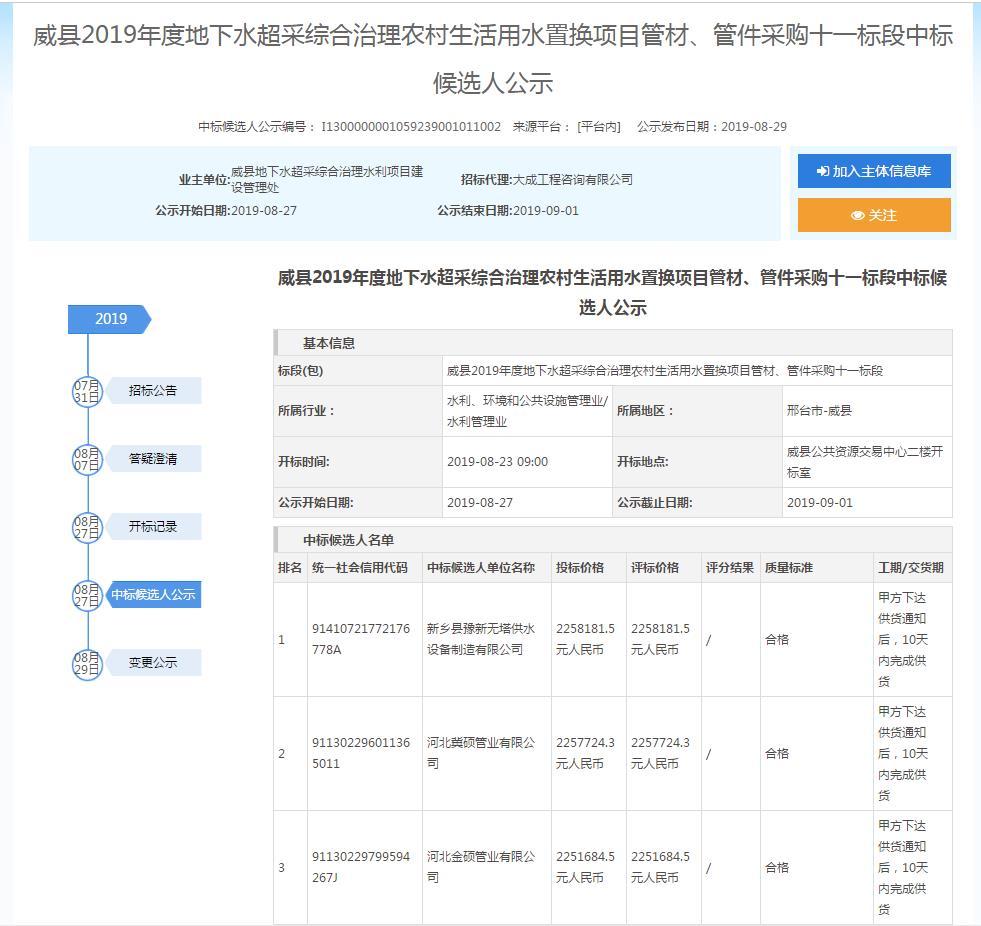Open the 答疑澄清 timeline step

point(153,459)
